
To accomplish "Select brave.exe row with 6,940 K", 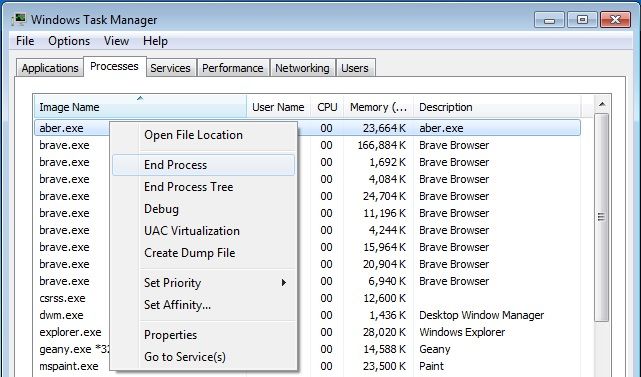I will [x=307, y=281].
